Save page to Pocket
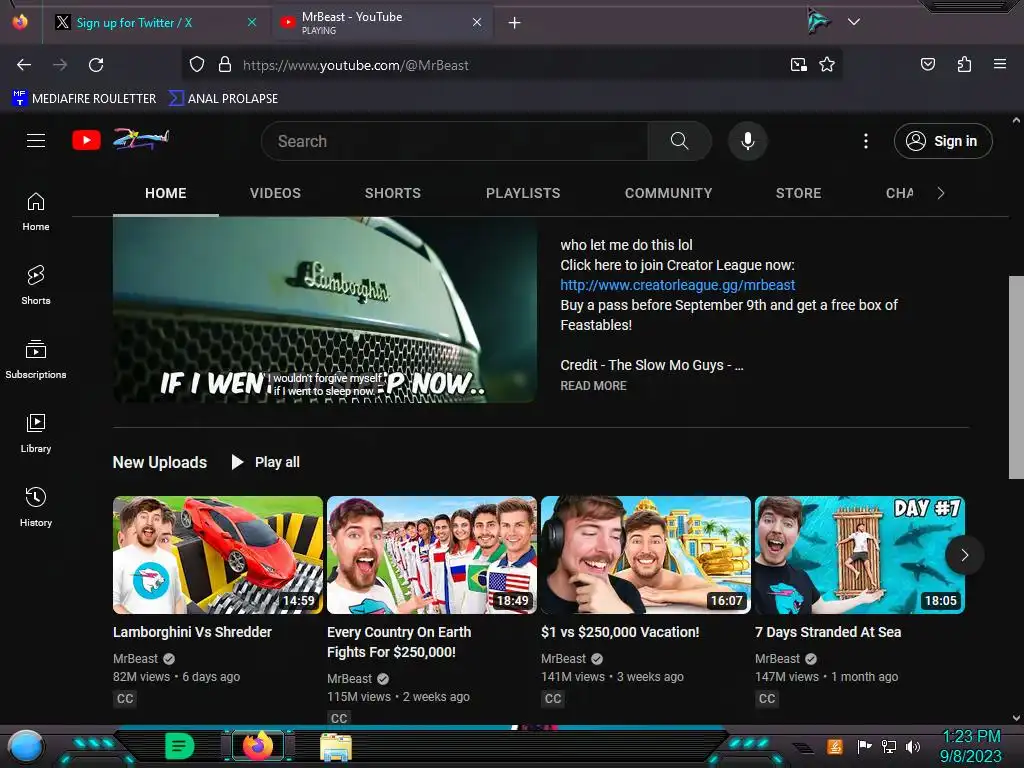The width and height of the screenshot is (1024, 768). [x=928, y=64]
